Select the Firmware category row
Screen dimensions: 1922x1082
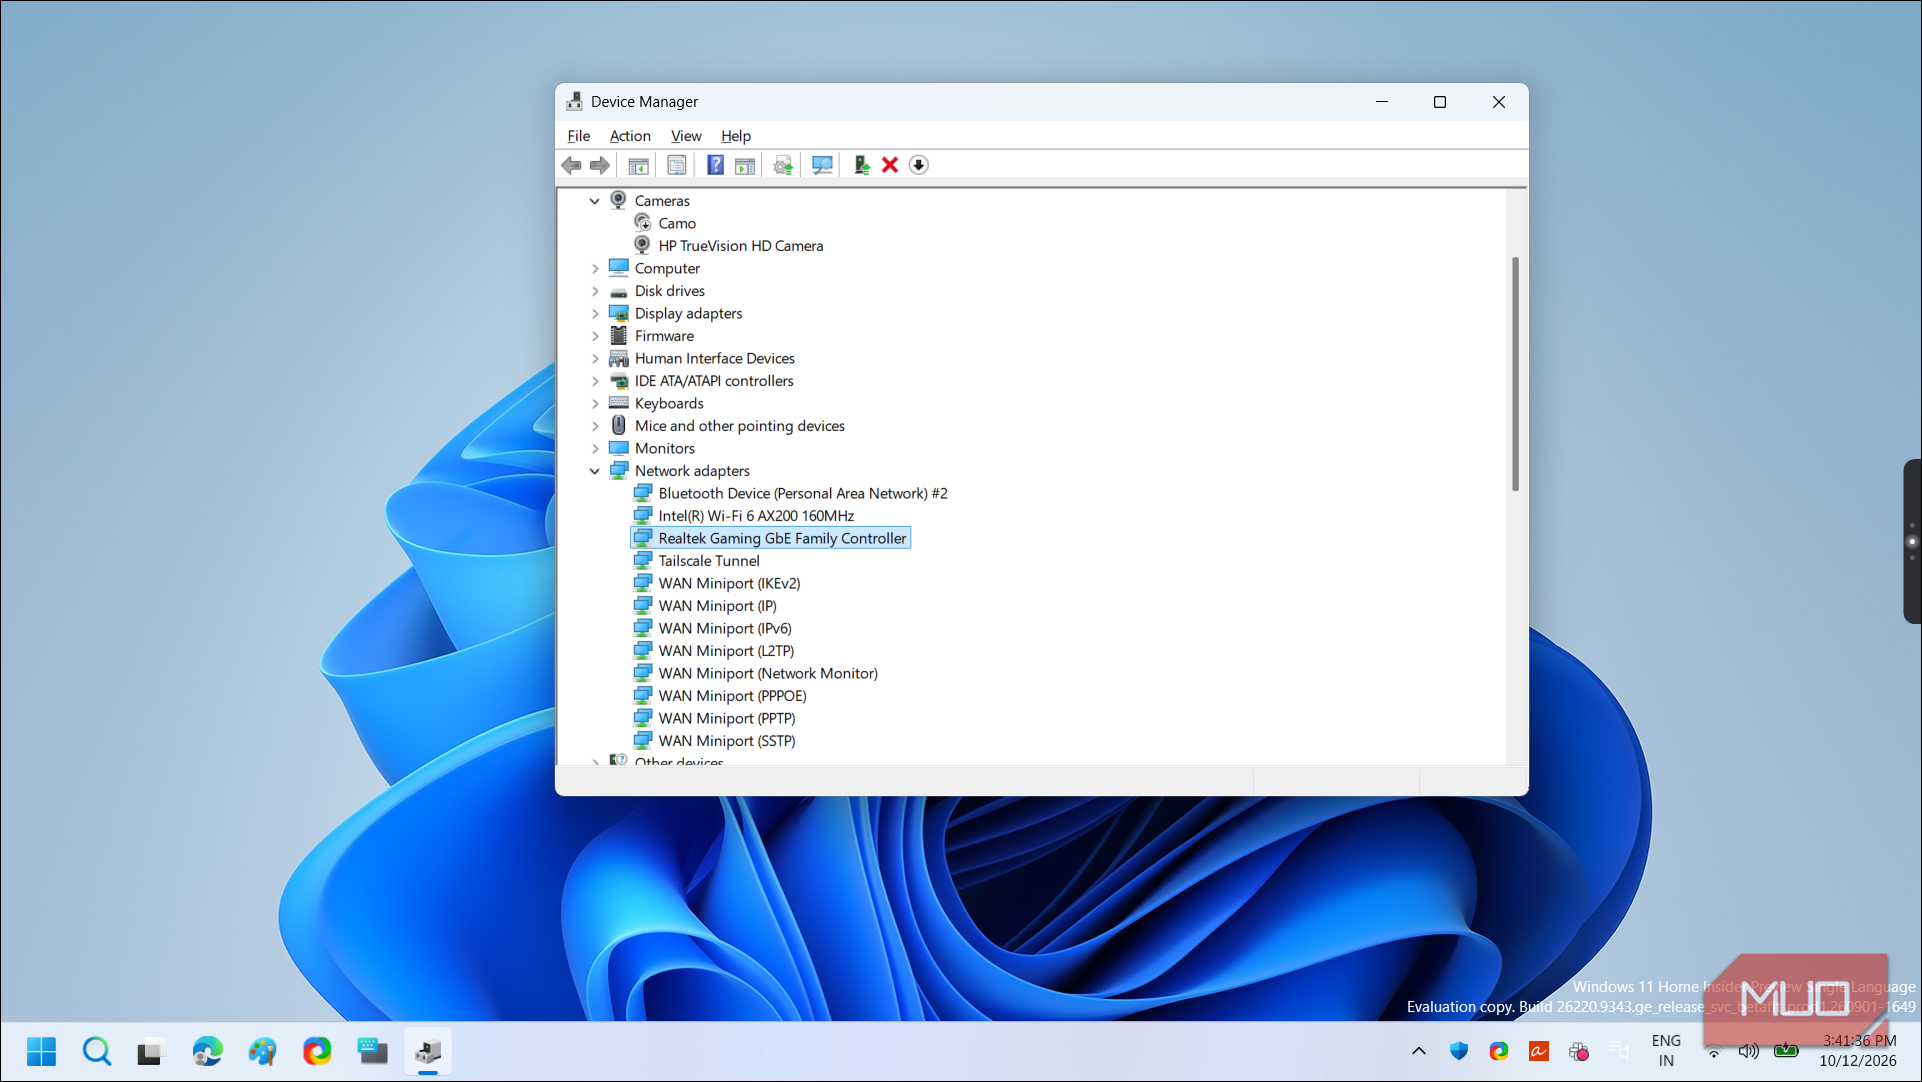[664, 336]
